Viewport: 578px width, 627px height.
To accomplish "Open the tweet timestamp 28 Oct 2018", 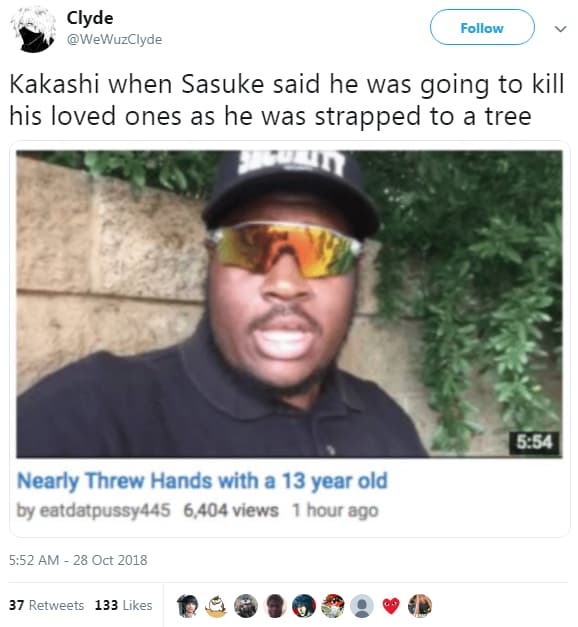I will click(78, 560).
